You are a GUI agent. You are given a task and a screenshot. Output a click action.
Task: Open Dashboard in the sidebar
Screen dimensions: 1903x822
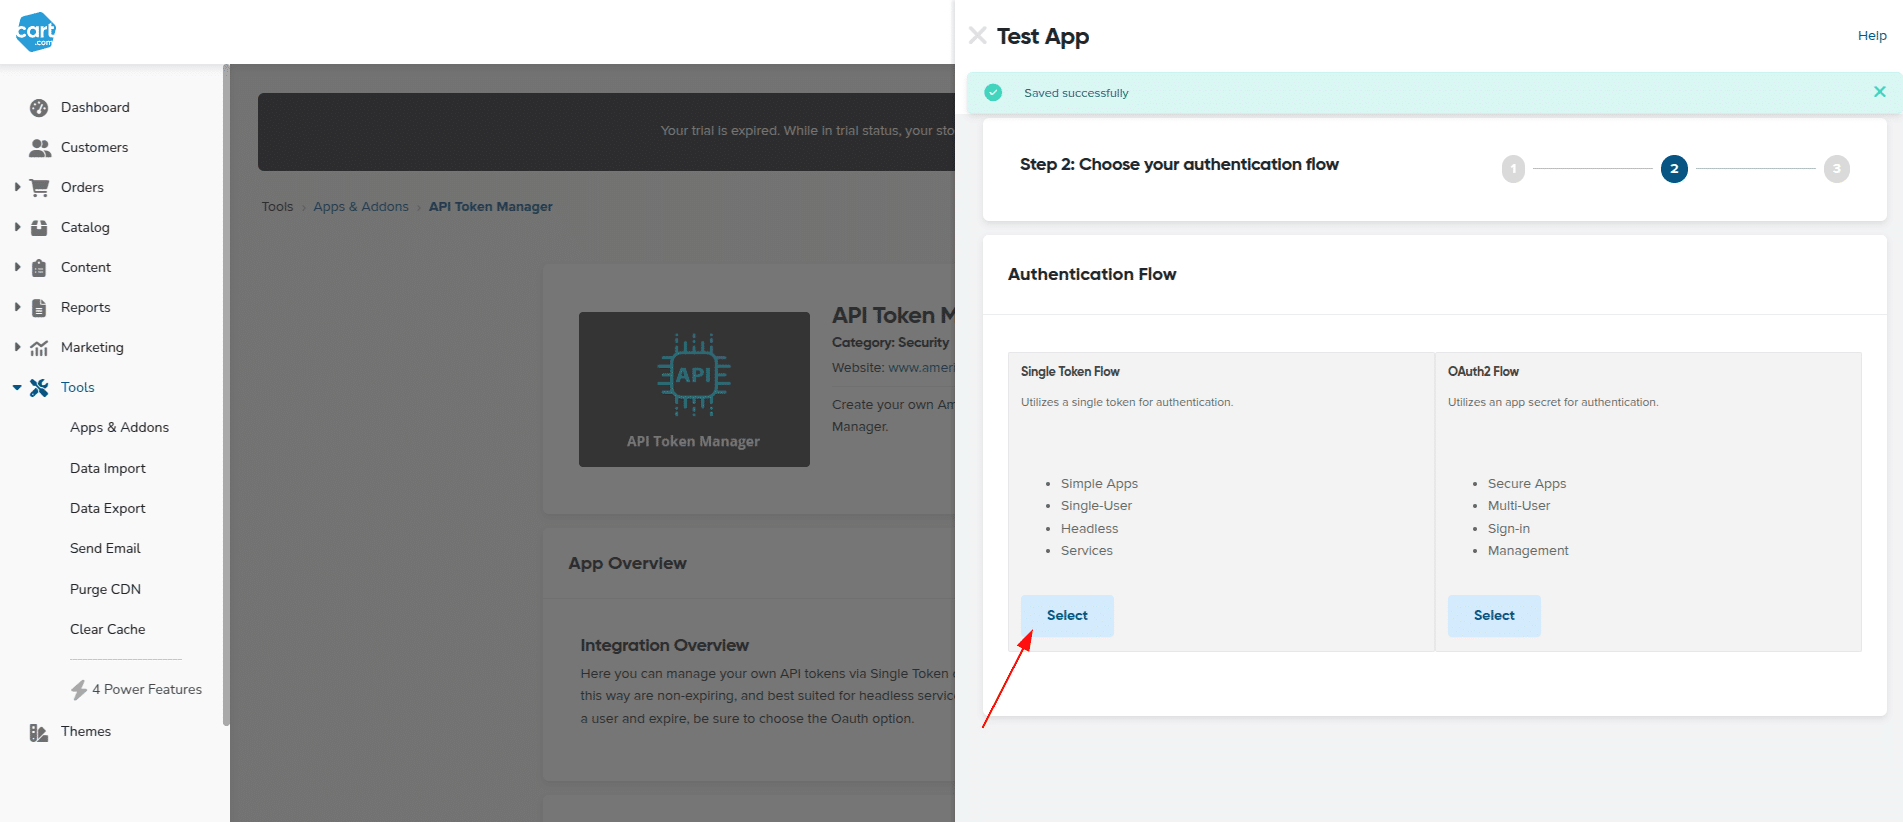(x=95, y=107)
